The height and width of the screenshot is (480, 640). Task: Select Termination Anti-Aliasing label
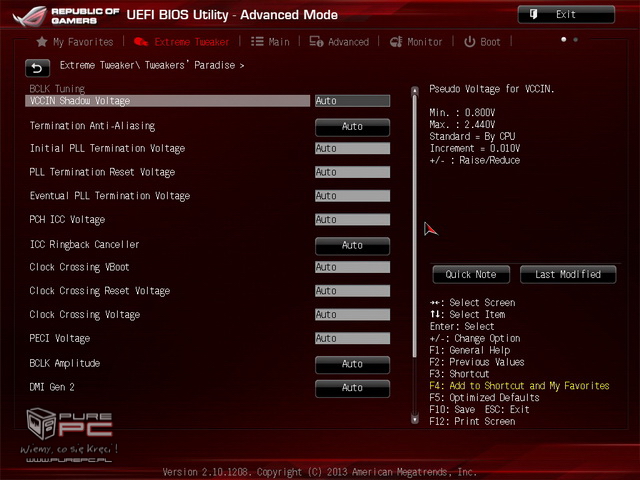pyautogui.click(x=92, y=126)
